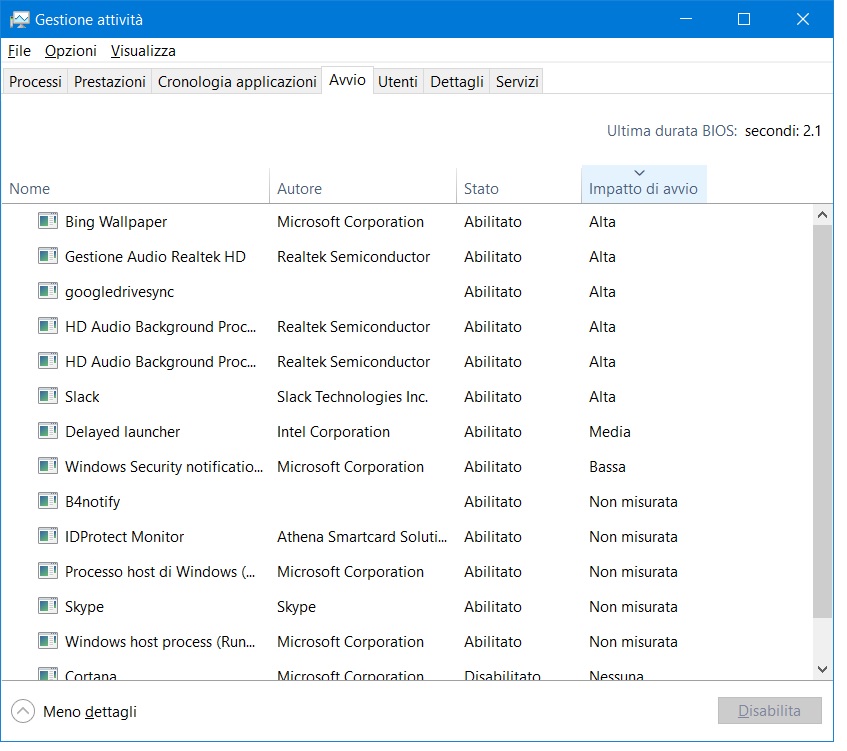Screen dimensions: 847x751
Task: Click the Skype author cell
Action: (296, 607)
